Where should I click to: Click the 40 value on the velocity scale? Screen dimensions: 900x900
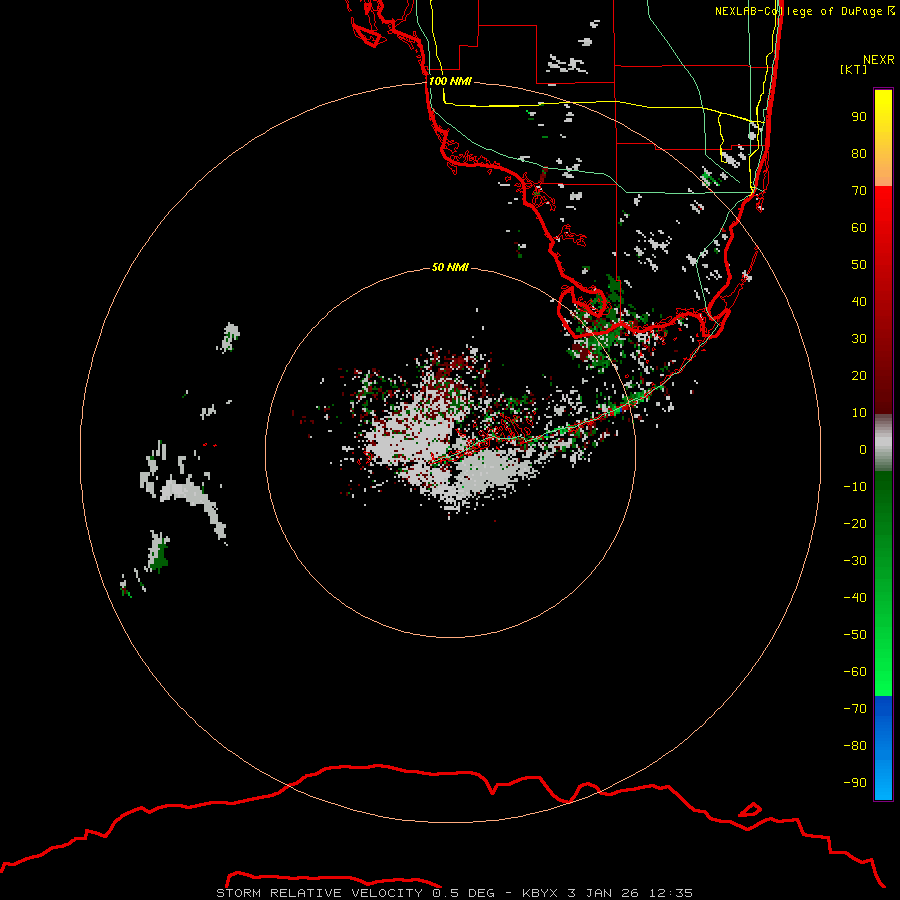click(x=859, y=301)
